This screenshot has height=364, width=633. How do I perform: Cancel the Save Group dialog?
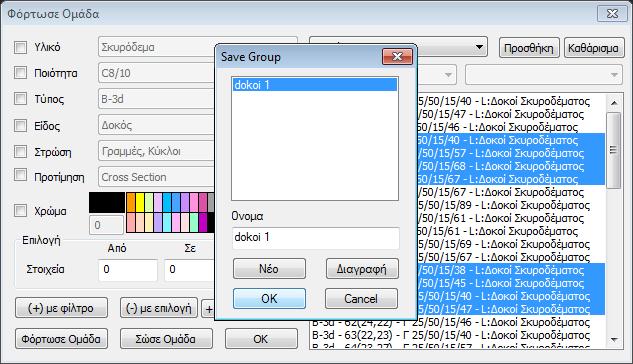tap(361, 299)
